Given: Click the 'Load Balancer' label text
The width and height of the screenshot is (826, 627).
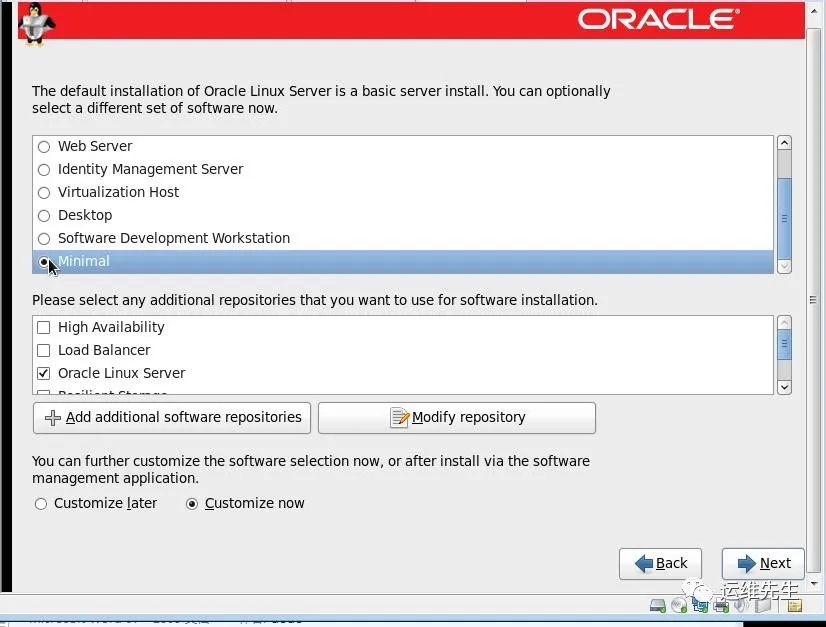Looking at the screenshot, I should tap(104, 350).
